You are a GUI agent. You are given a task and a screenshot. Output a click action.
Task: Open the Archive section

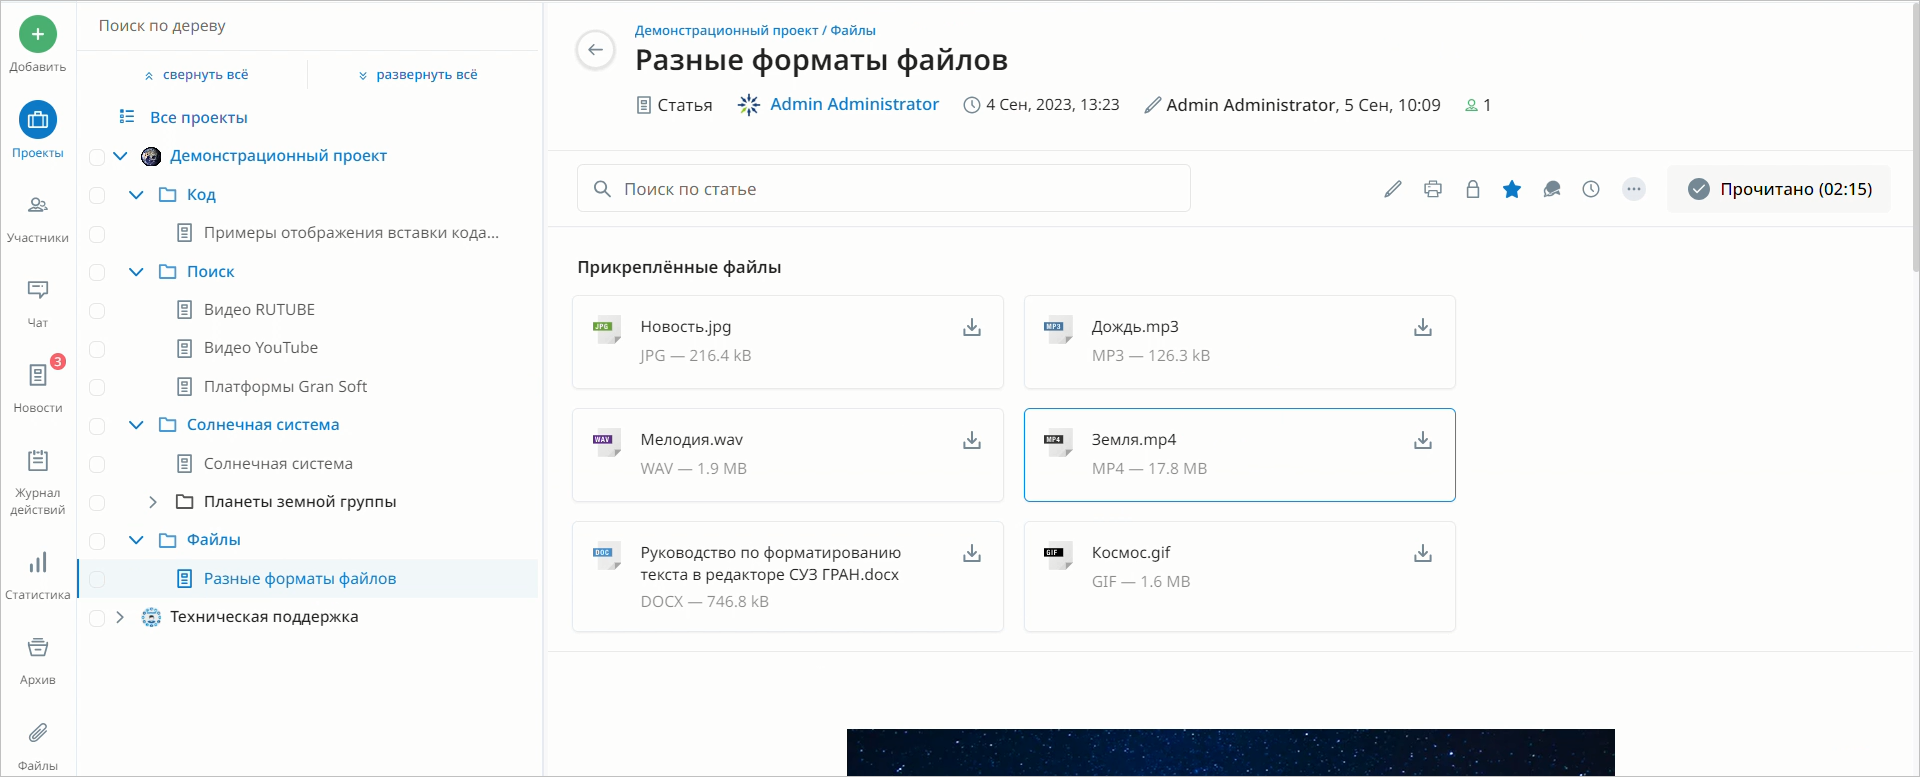(38, 660)
